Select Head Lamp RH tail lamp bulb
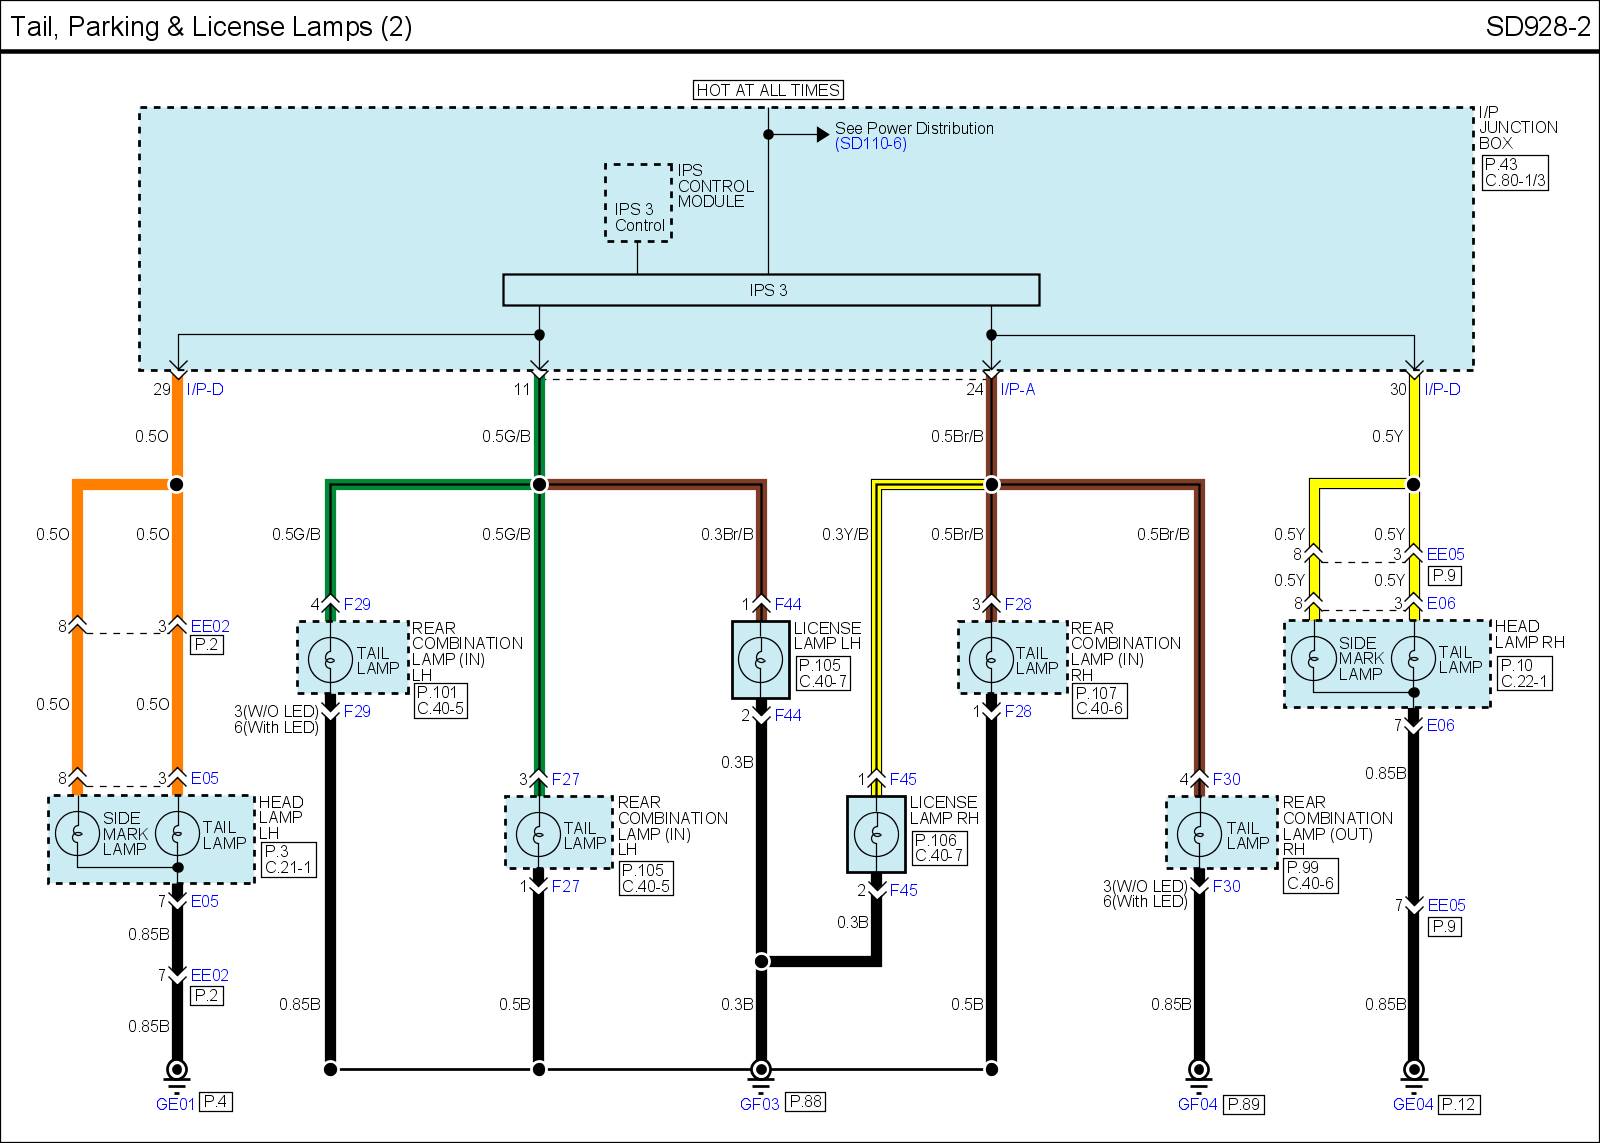The height and width of the screenshot is (1143, 1600). [x=1413, y=659]
